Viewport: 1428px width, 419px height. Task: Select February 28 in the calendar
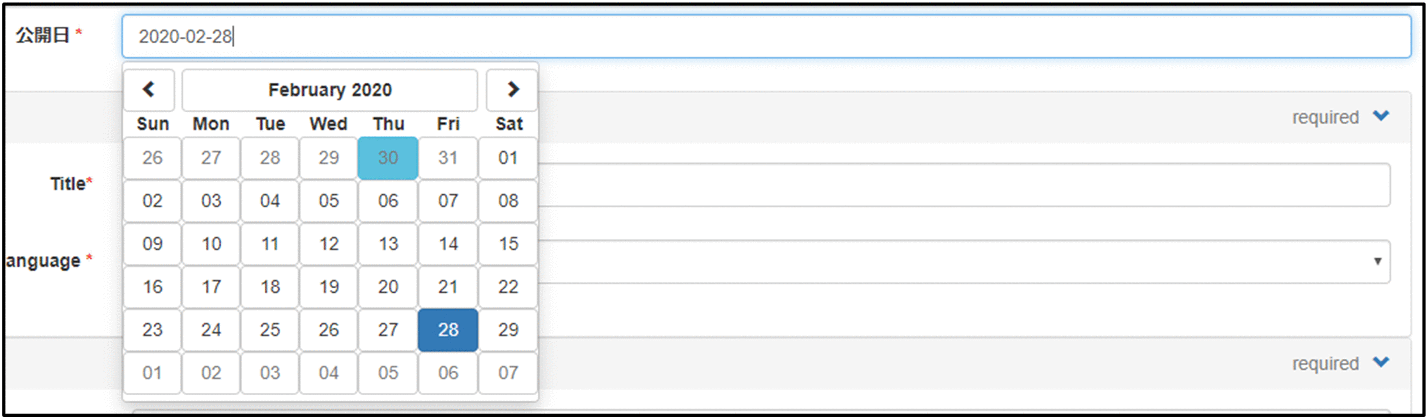(448, 330)
